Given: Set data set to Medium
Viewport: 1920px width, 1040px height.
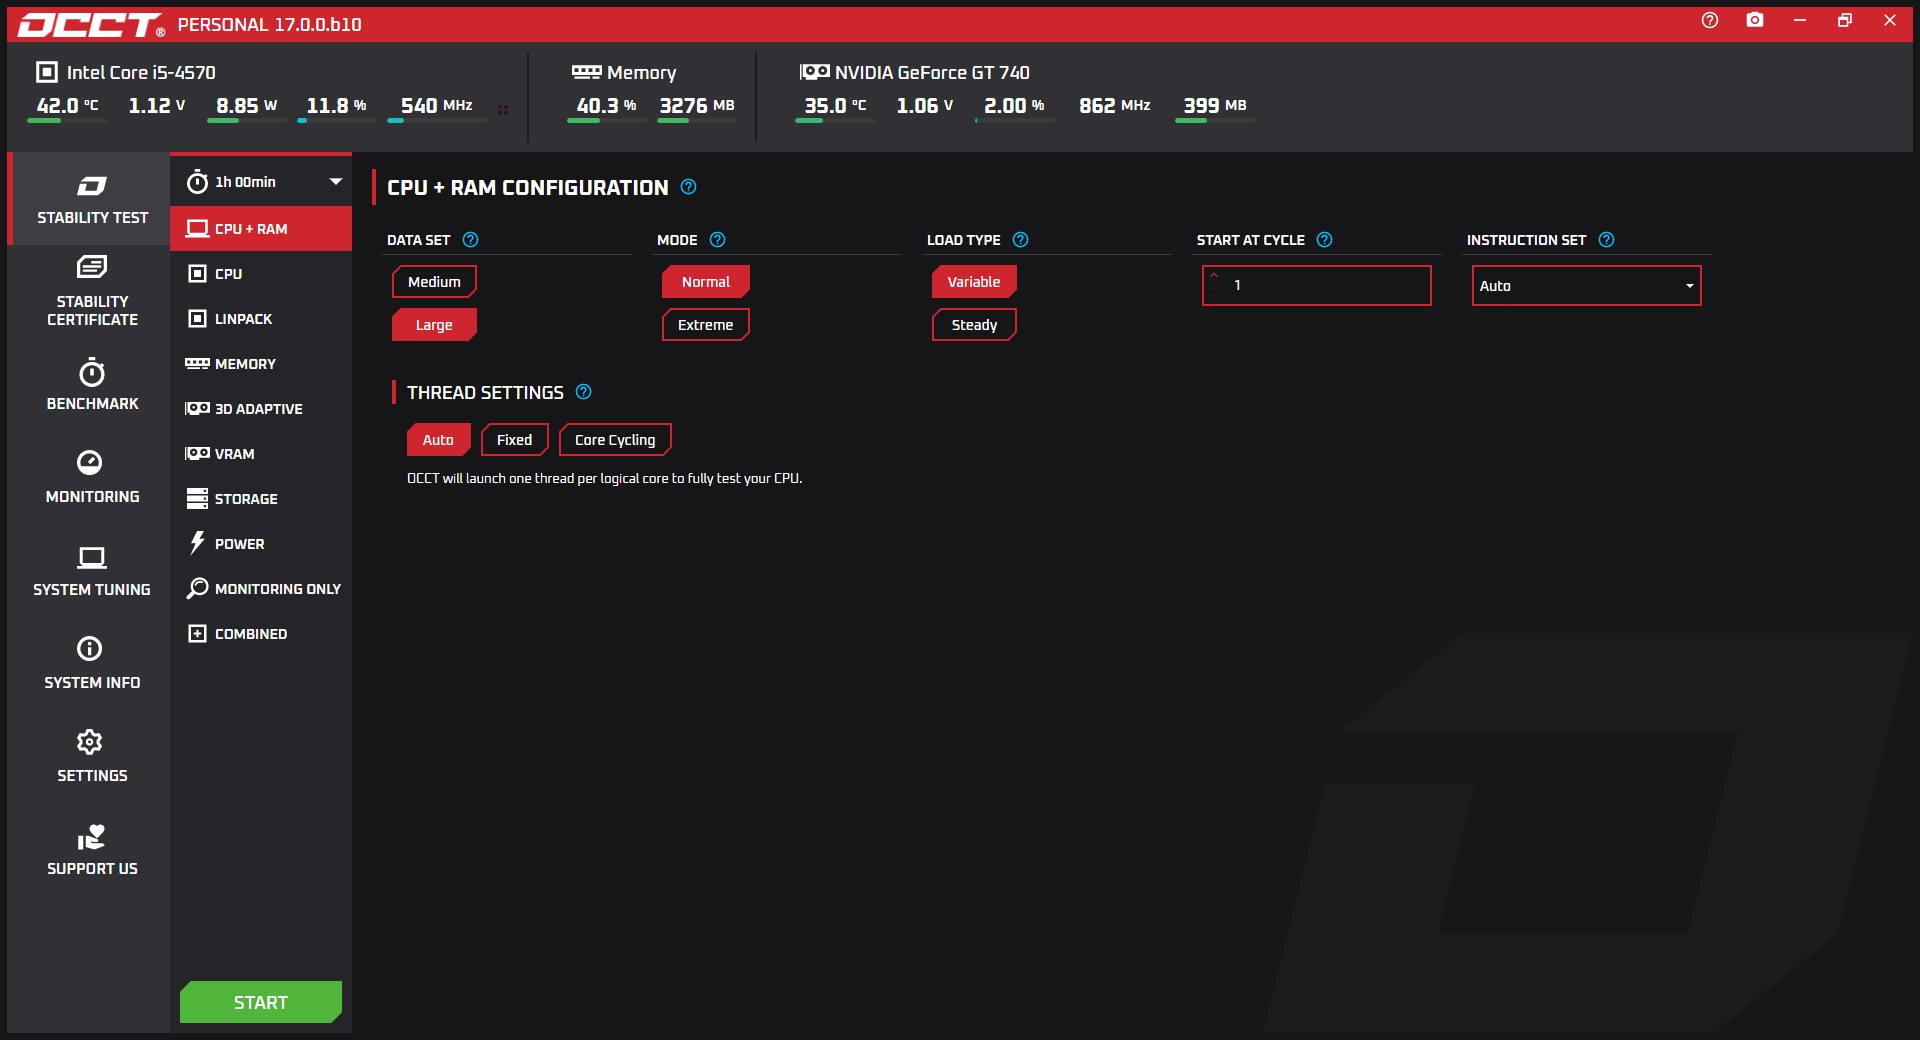Looking at the screenshot, I should pyautogui.click(x=434, y=282).
